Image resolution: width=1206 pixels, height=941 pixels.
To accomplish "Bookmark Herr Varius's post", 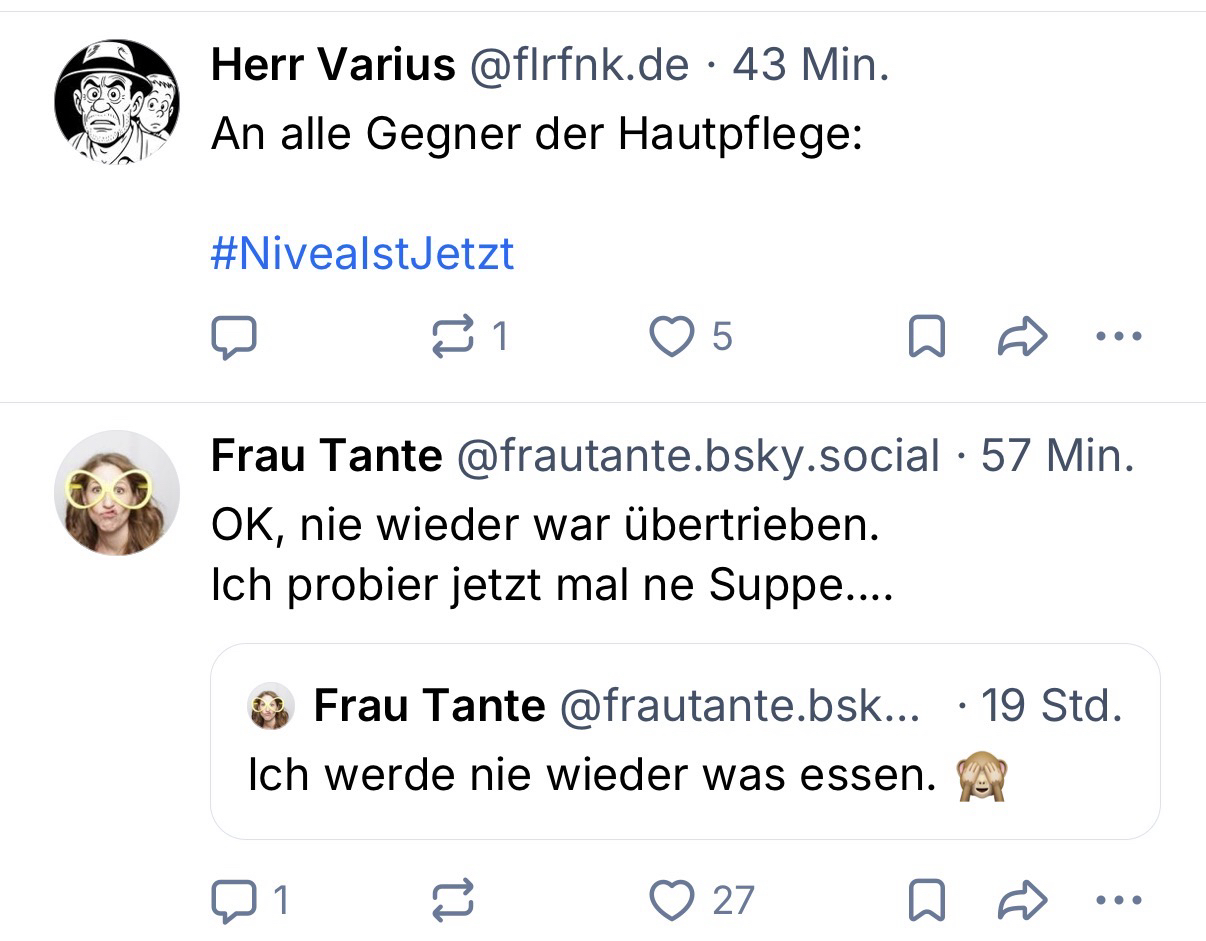I will (x=926, y=338).
